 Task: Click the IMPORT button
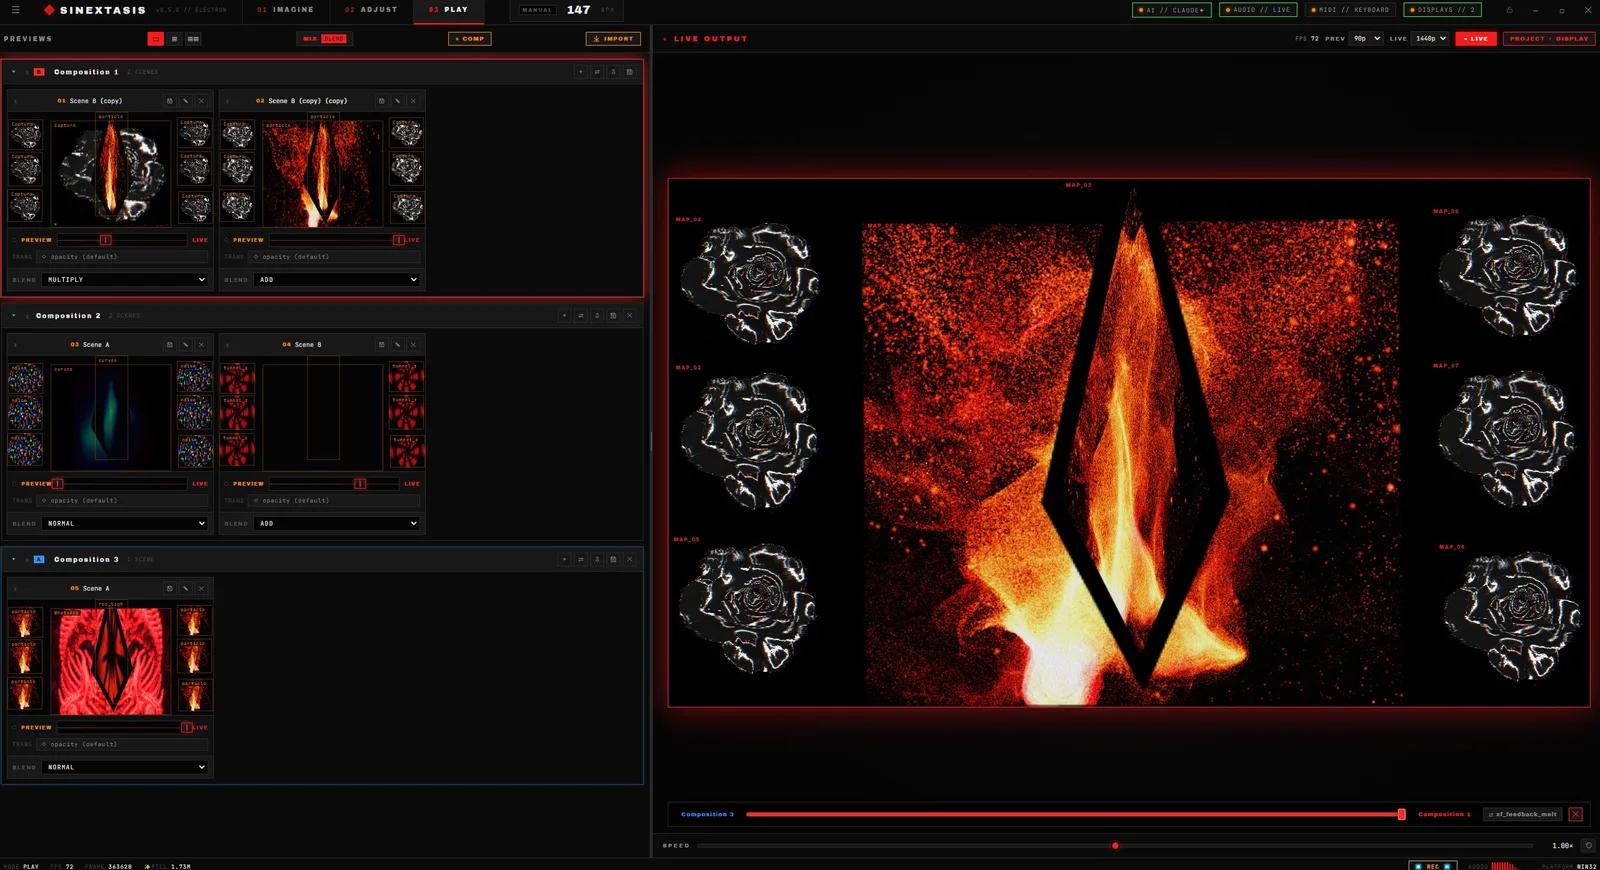tap(613, 39)
